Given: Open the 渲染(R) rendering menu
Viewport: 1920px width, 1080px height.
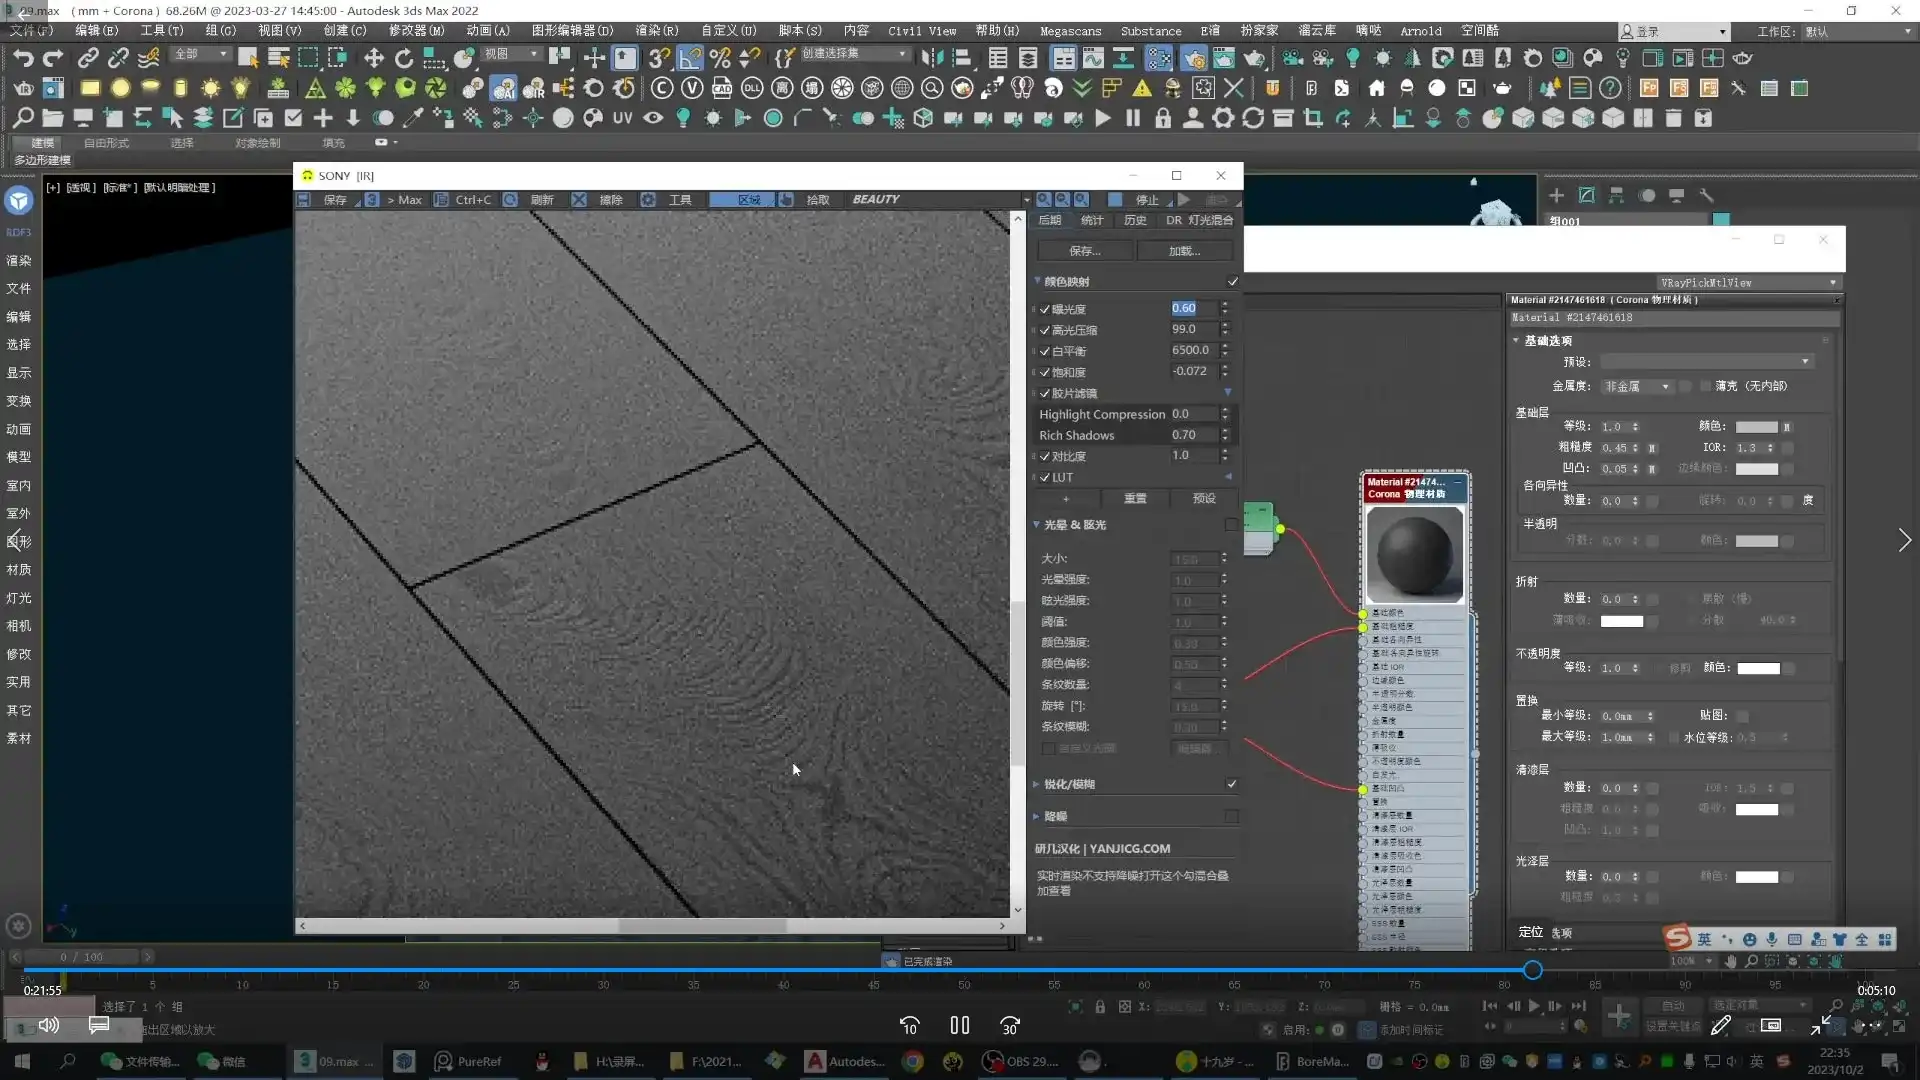Looking at the screenshot, I should pyautogui.click(x=656, y=31).
